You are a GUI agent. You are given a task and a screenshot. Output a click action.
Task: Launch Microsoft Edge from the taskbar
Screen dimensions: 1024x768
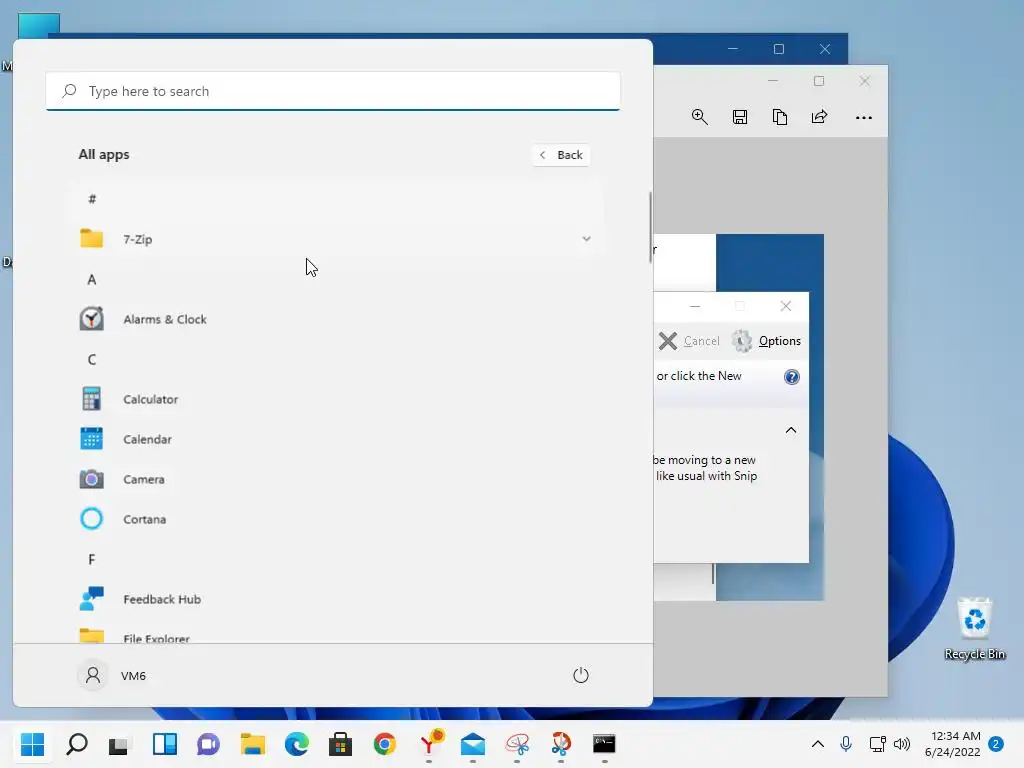pyautogui.click(x=296, y=744)
